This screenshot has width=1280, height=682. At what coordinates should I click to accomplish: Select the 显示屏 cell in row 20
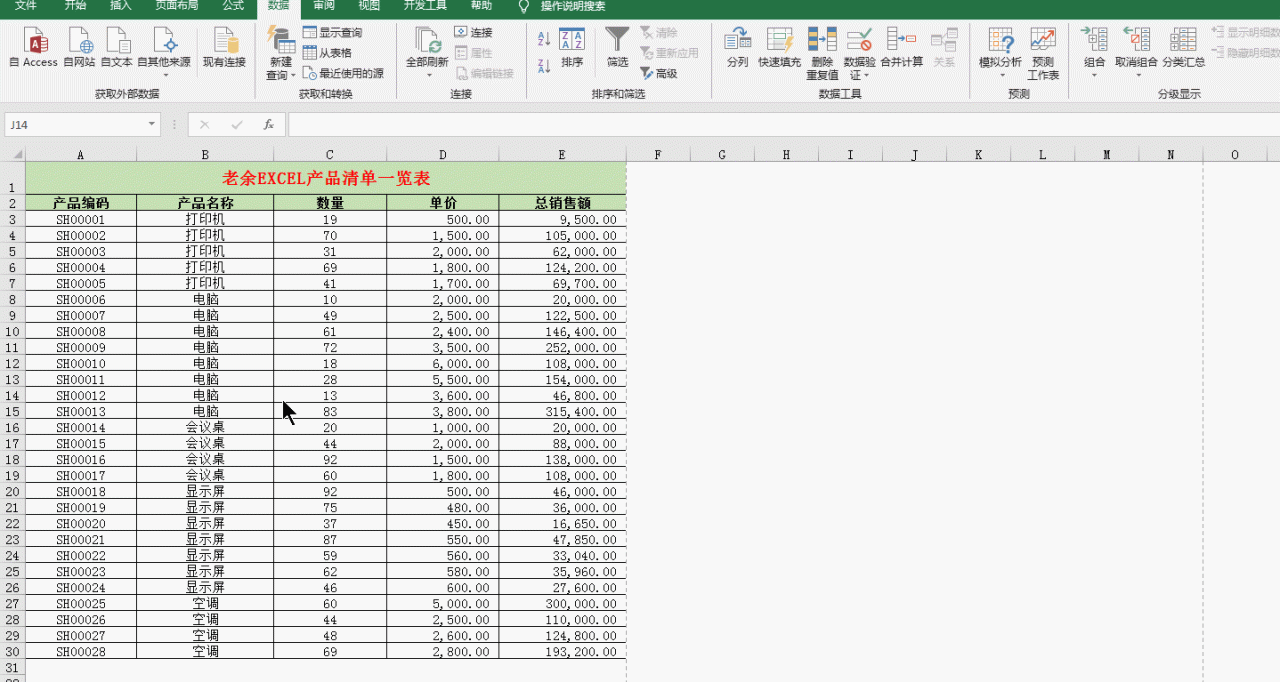coord(205,491)
